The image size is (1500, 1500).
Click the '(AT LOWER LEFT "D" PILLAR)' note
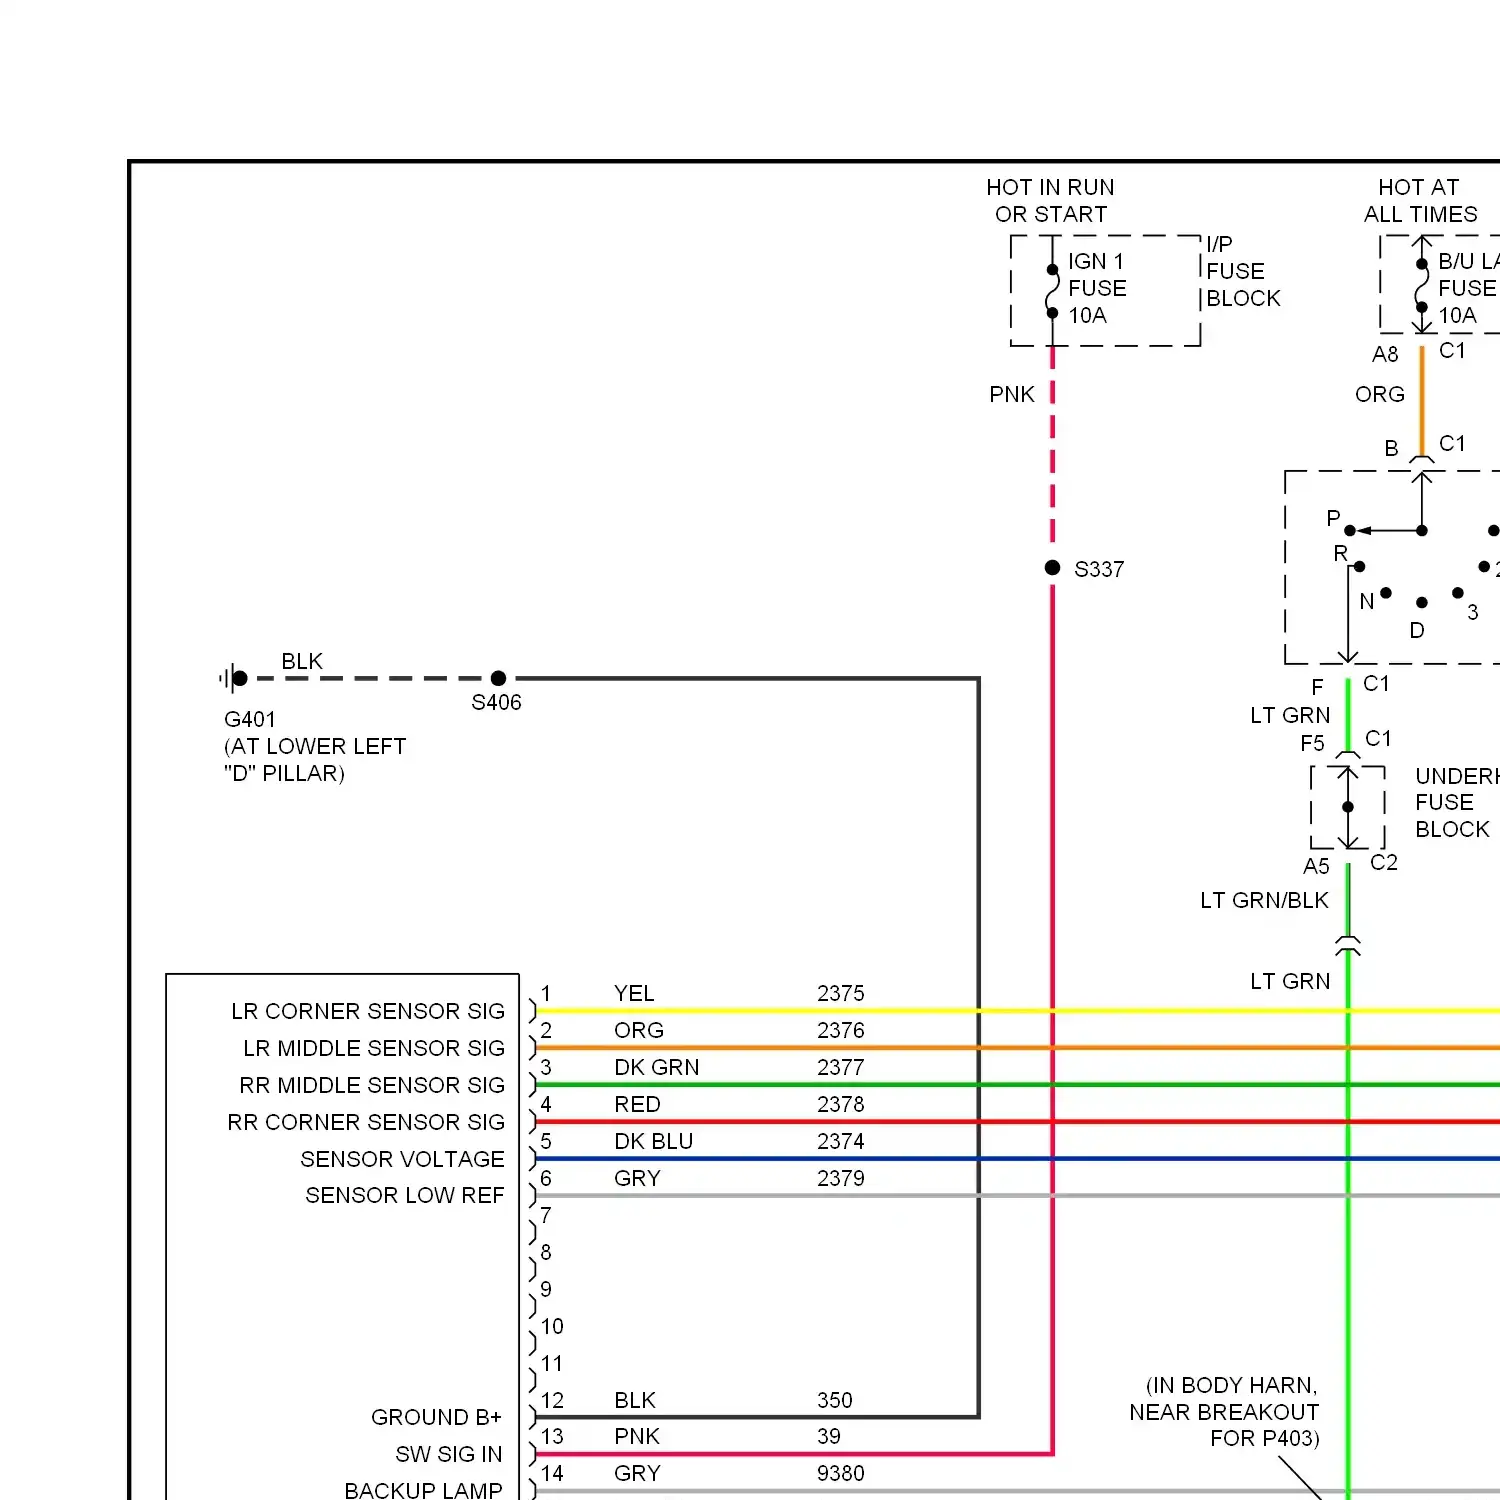pos(315,760)
